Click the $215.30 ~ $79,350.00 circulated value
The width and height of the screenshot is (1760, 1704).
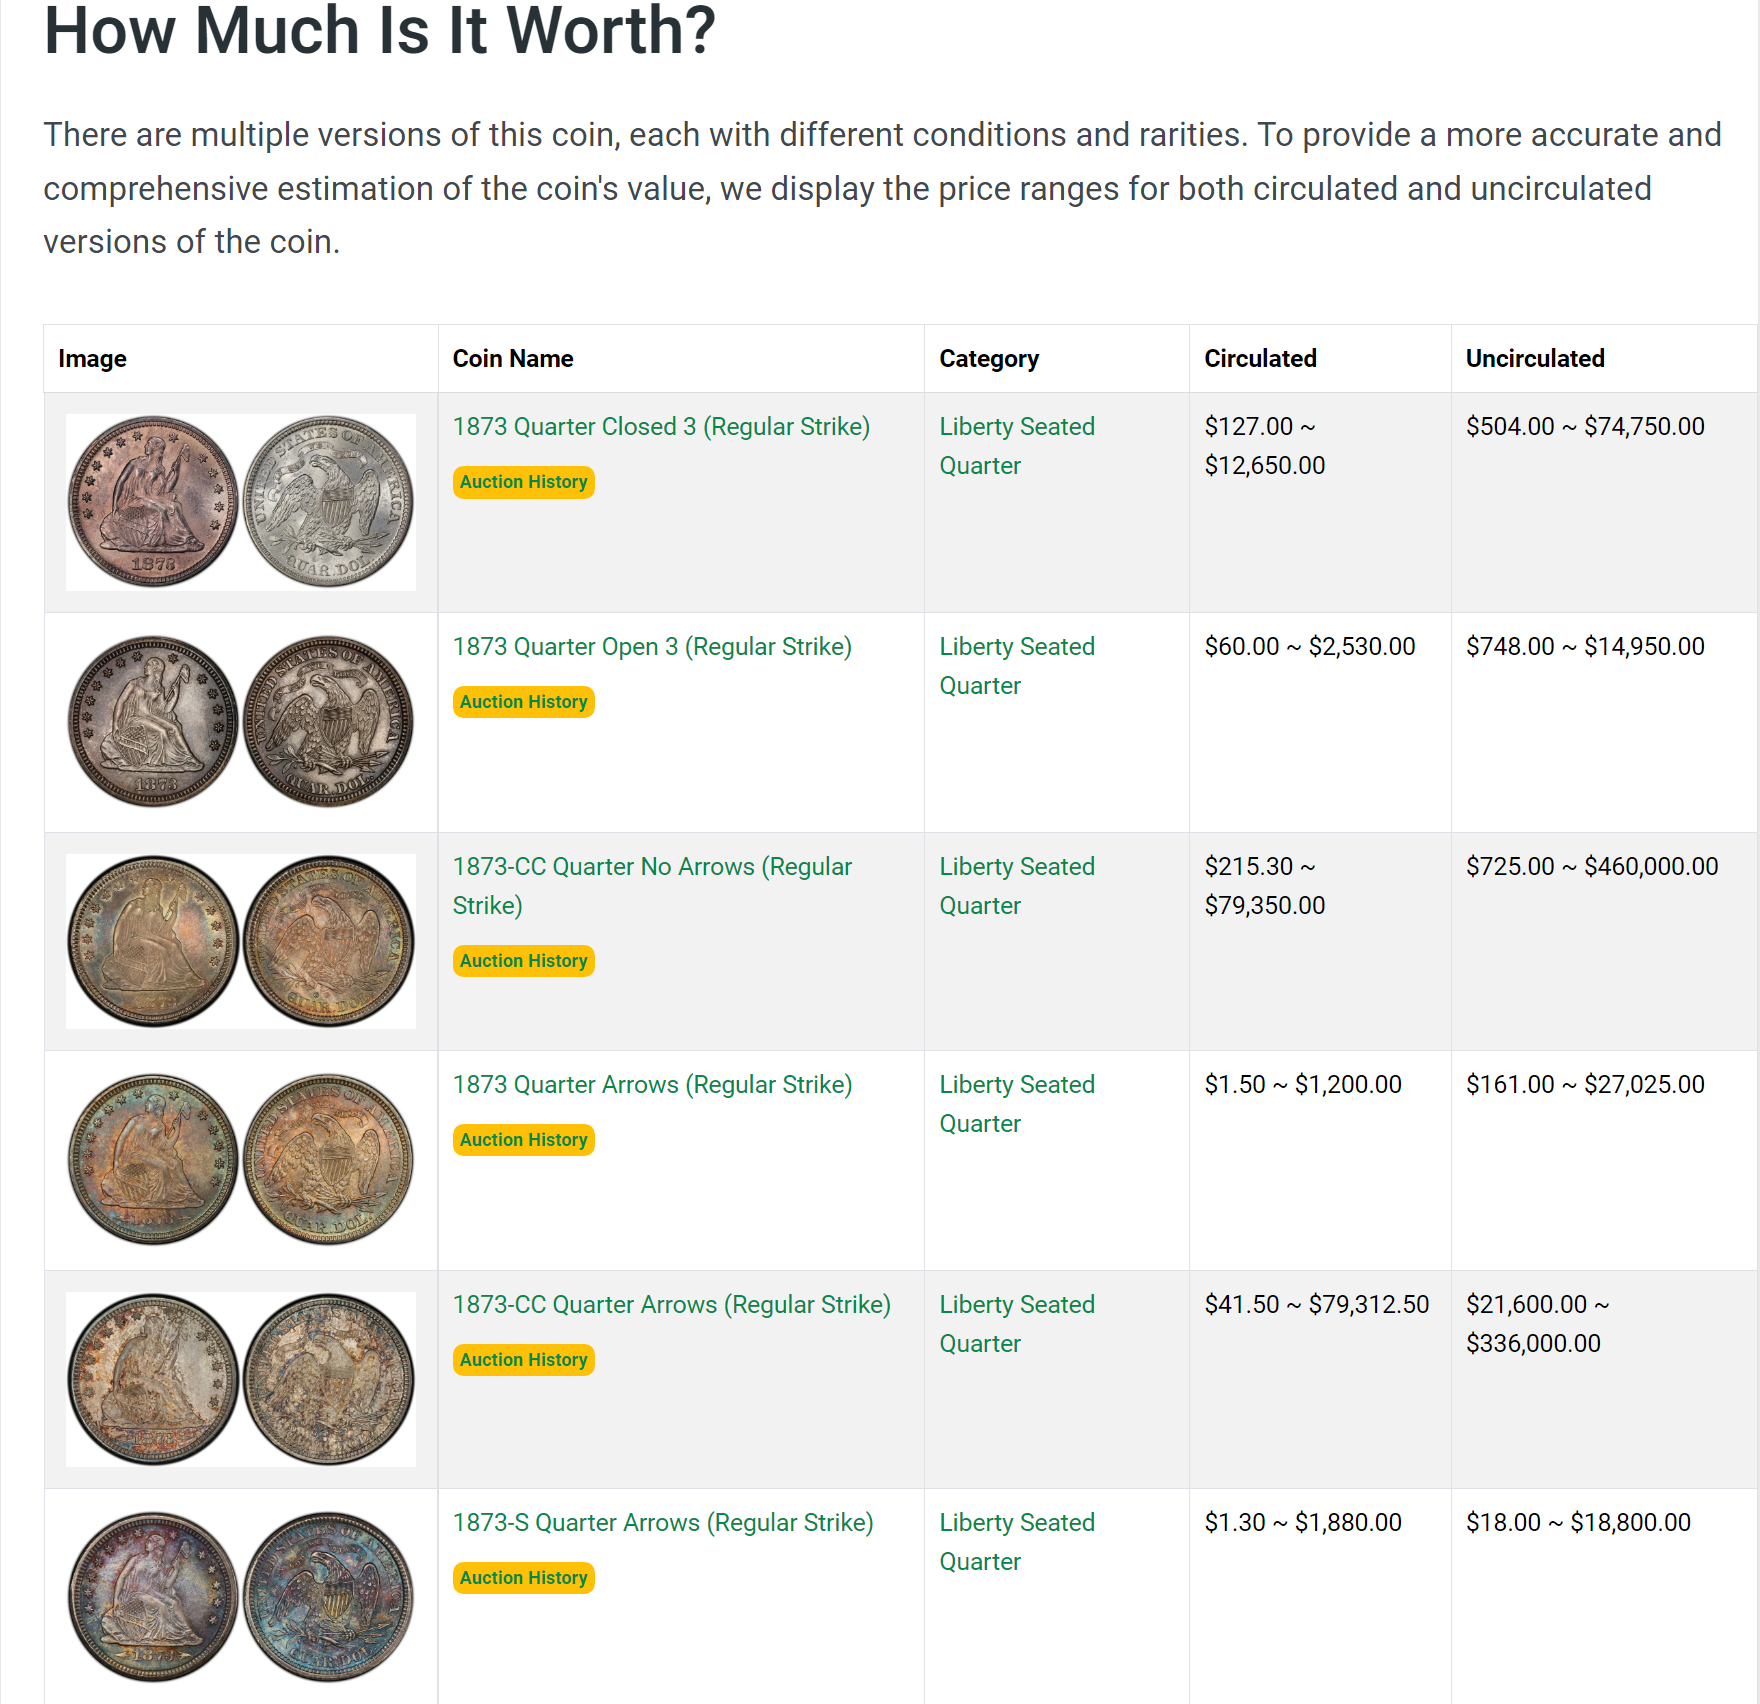(x=1265, y=886)
